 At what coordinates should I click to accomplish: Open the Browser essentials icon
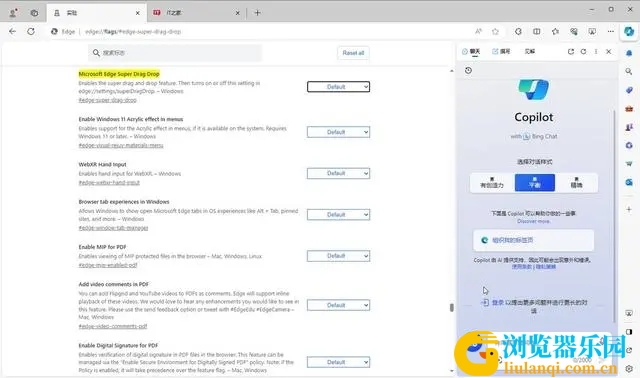click(x=574, y=31)
